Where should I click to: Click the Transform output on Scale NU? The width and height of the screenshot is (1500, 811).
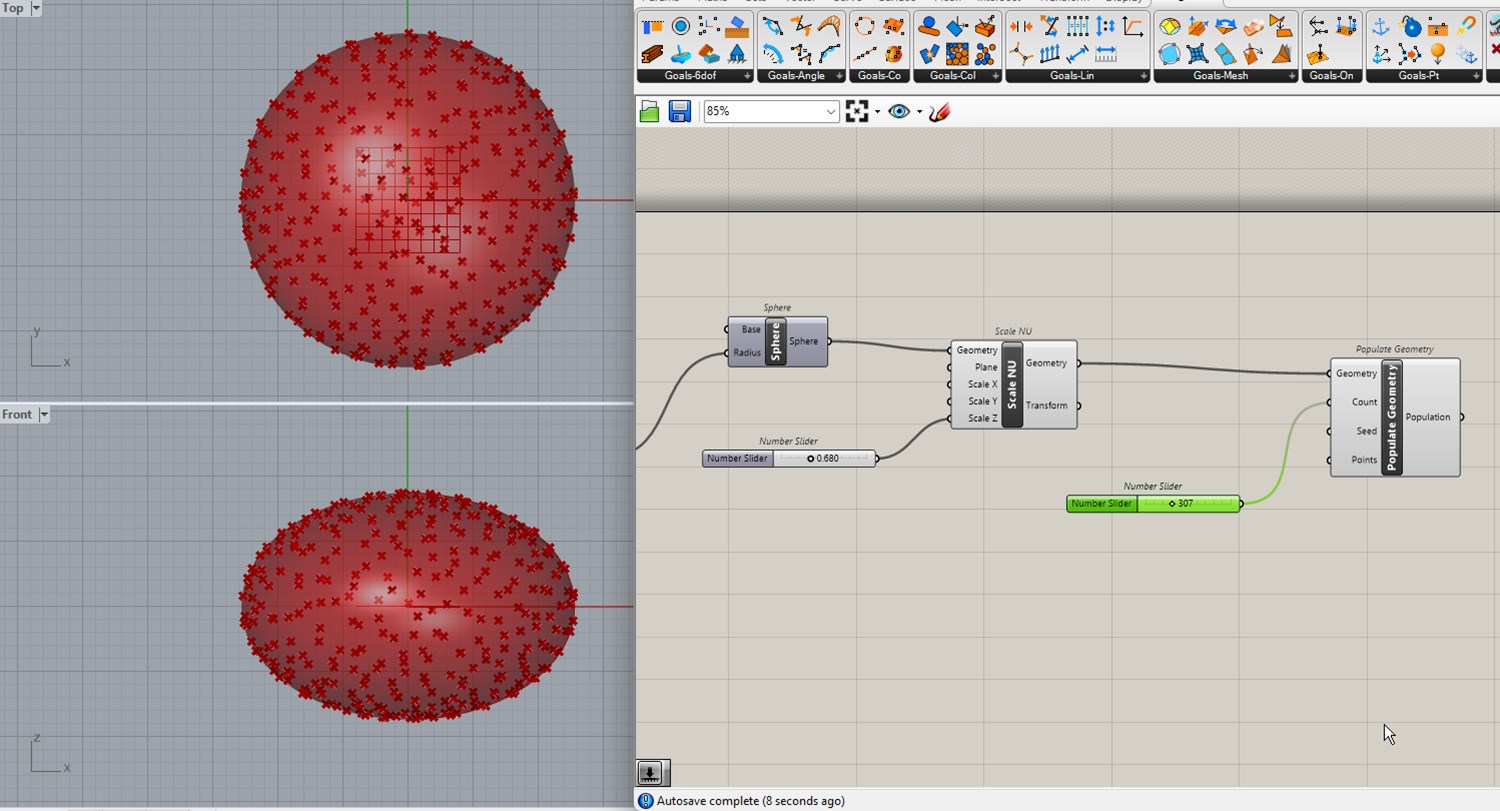[1046, 405]
